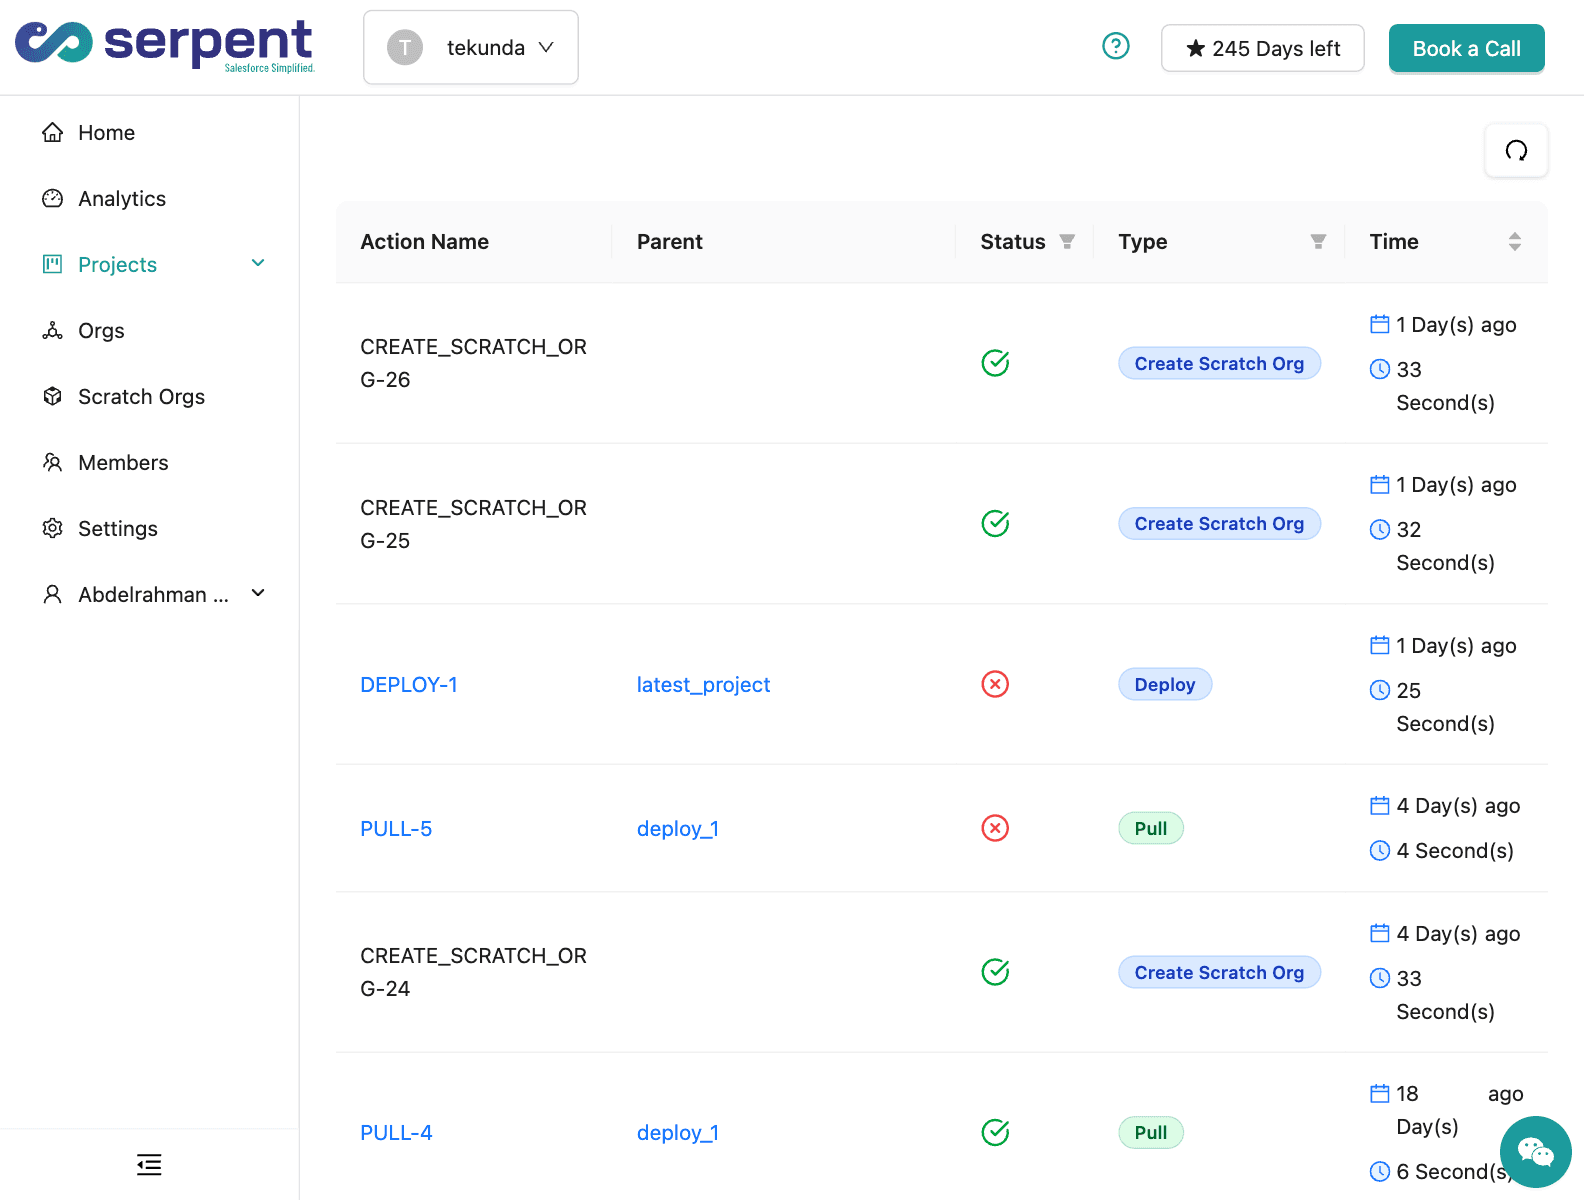Screen dimensions: 1584x1200
Task: Expand the Abdelrahman user menu
Action: tap(258, 594)
